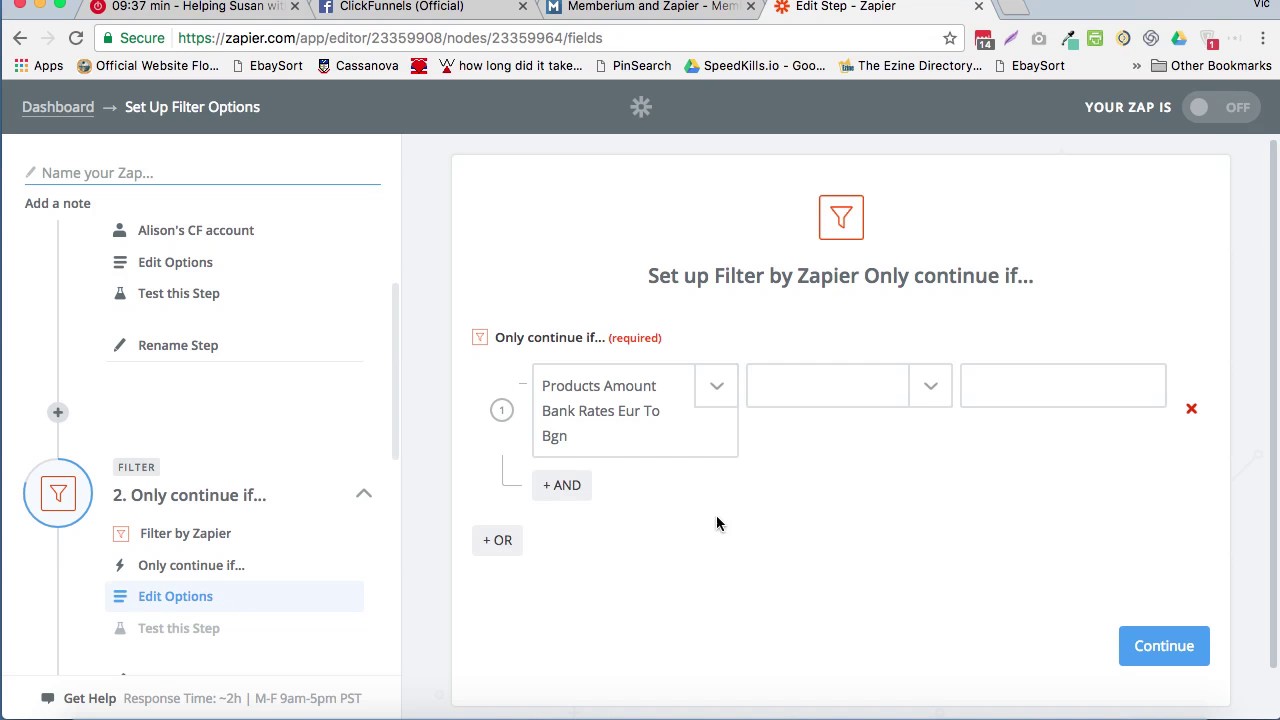1280x720 pixels.
Task: Click greyed Test this Step under Filter
Action: pyautogui.click(x=179, y=628)
